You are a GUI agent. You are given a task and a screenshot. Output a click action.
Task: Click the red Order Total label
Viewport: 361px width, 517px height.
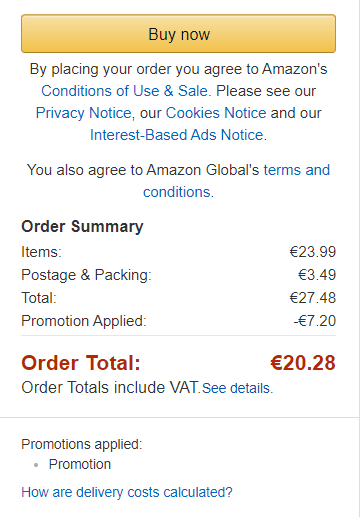pos(81,363)
